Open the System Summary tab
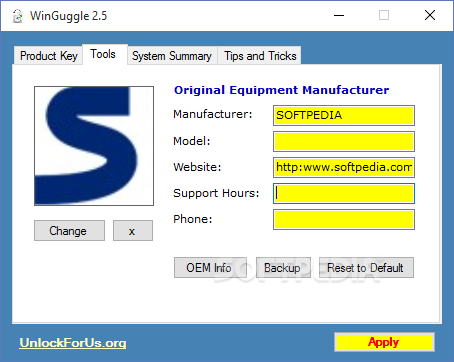The height and width of the screenshot is (362, 454). pyautogui.click(x=172, y=56)
